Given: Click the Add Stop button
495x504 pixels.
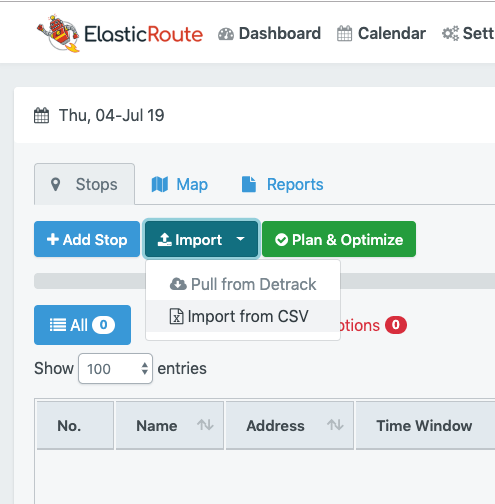Looking at the screenshot, I should pos(87,239).
